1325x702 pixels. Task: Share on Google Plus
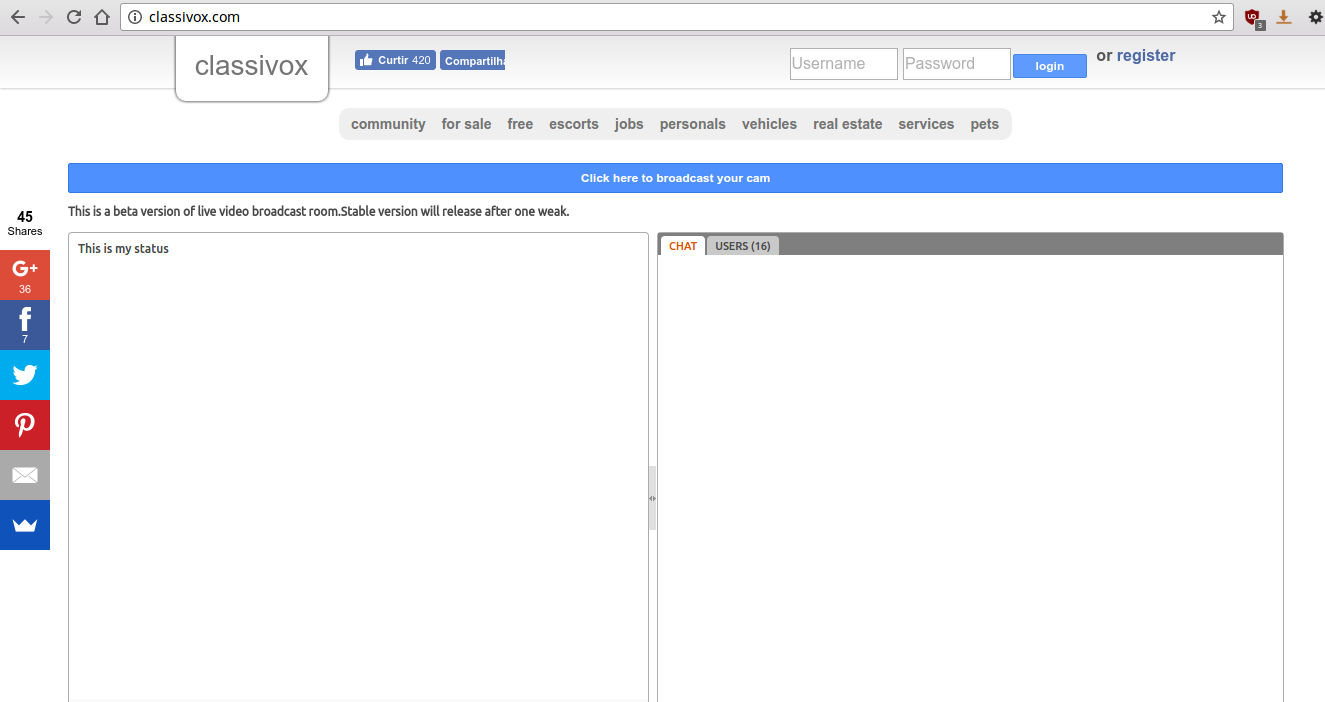[x=25, y=275]
